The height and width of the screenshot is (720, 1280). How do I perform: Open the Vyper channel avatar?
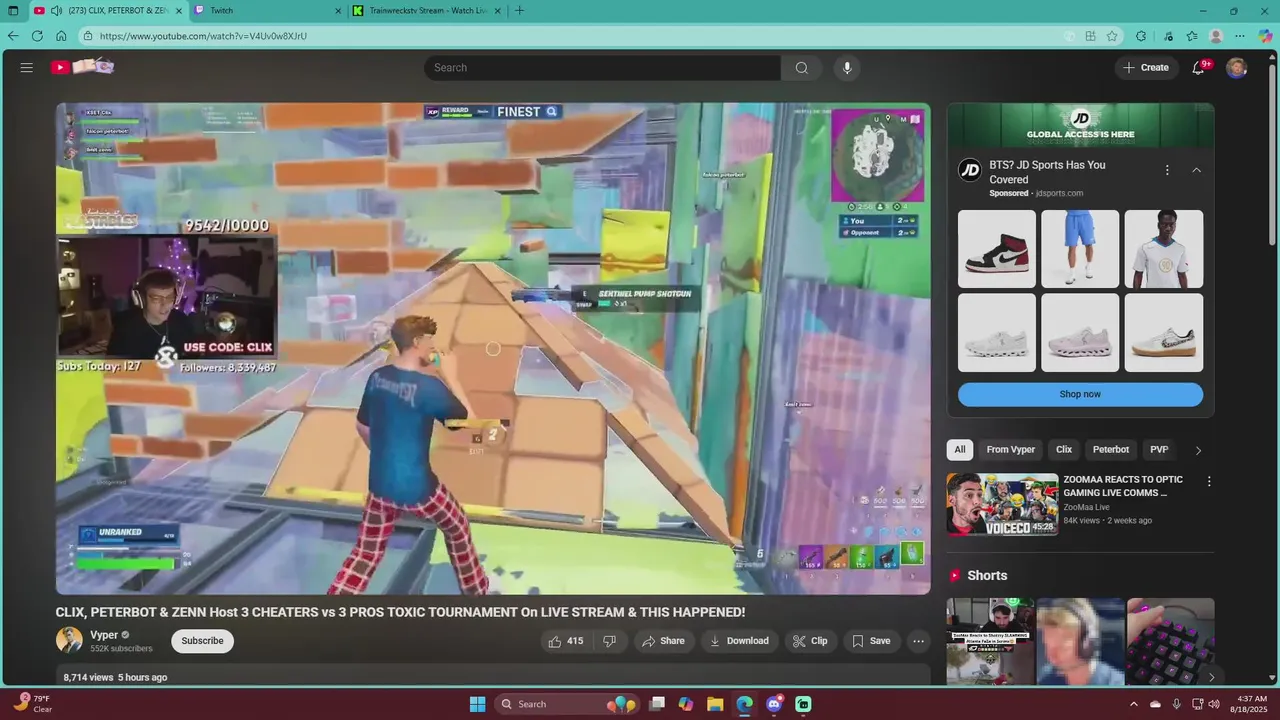[69, 640]
